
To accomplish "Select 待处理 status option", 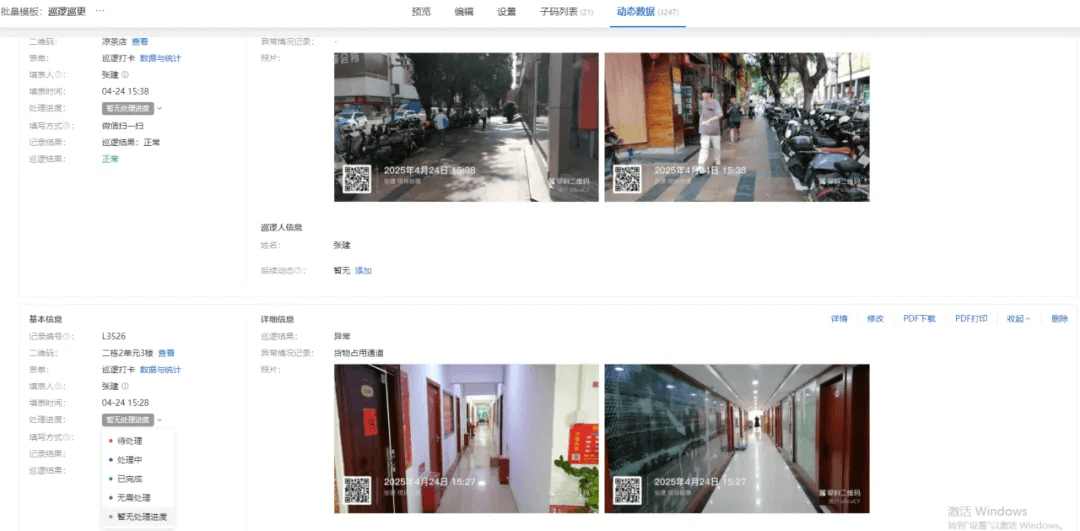I will 130,441.
